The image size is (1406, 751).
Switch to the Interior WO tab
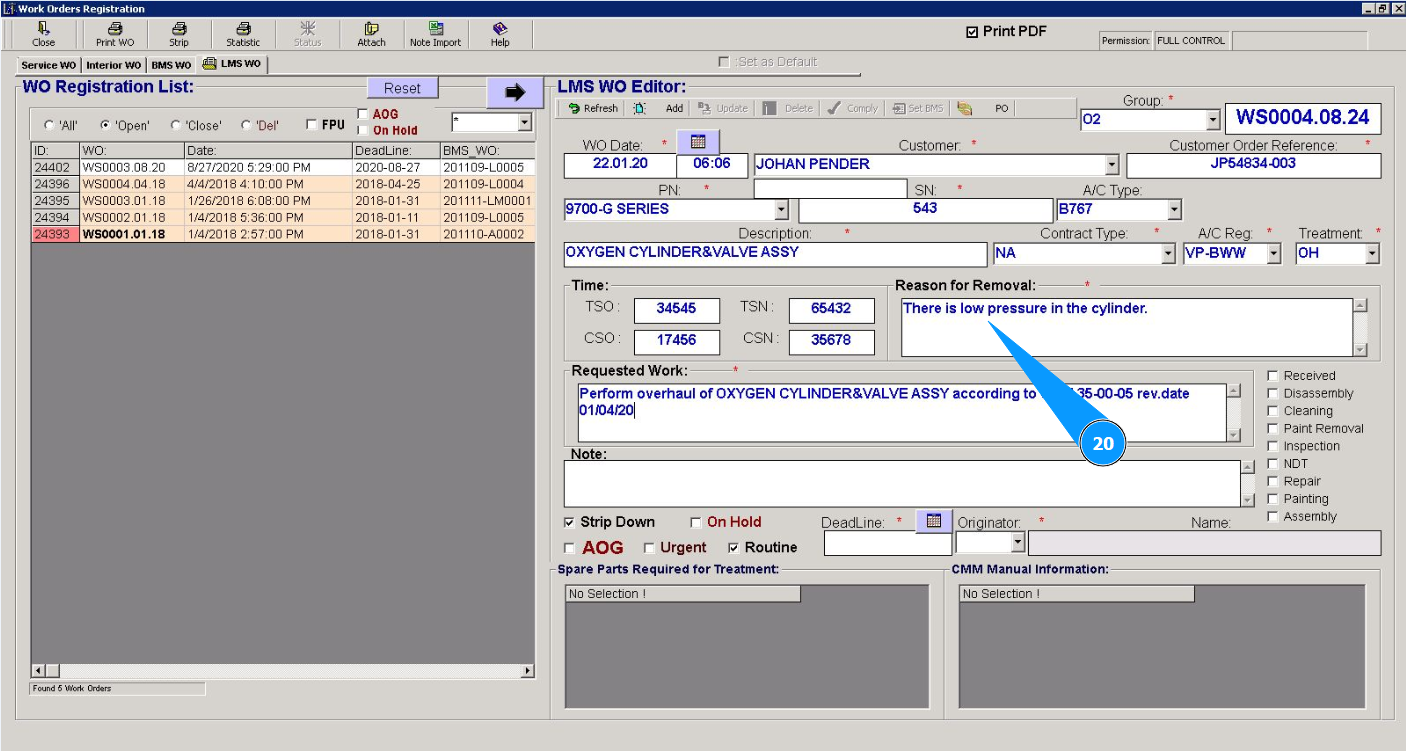[x=113, y=65]
